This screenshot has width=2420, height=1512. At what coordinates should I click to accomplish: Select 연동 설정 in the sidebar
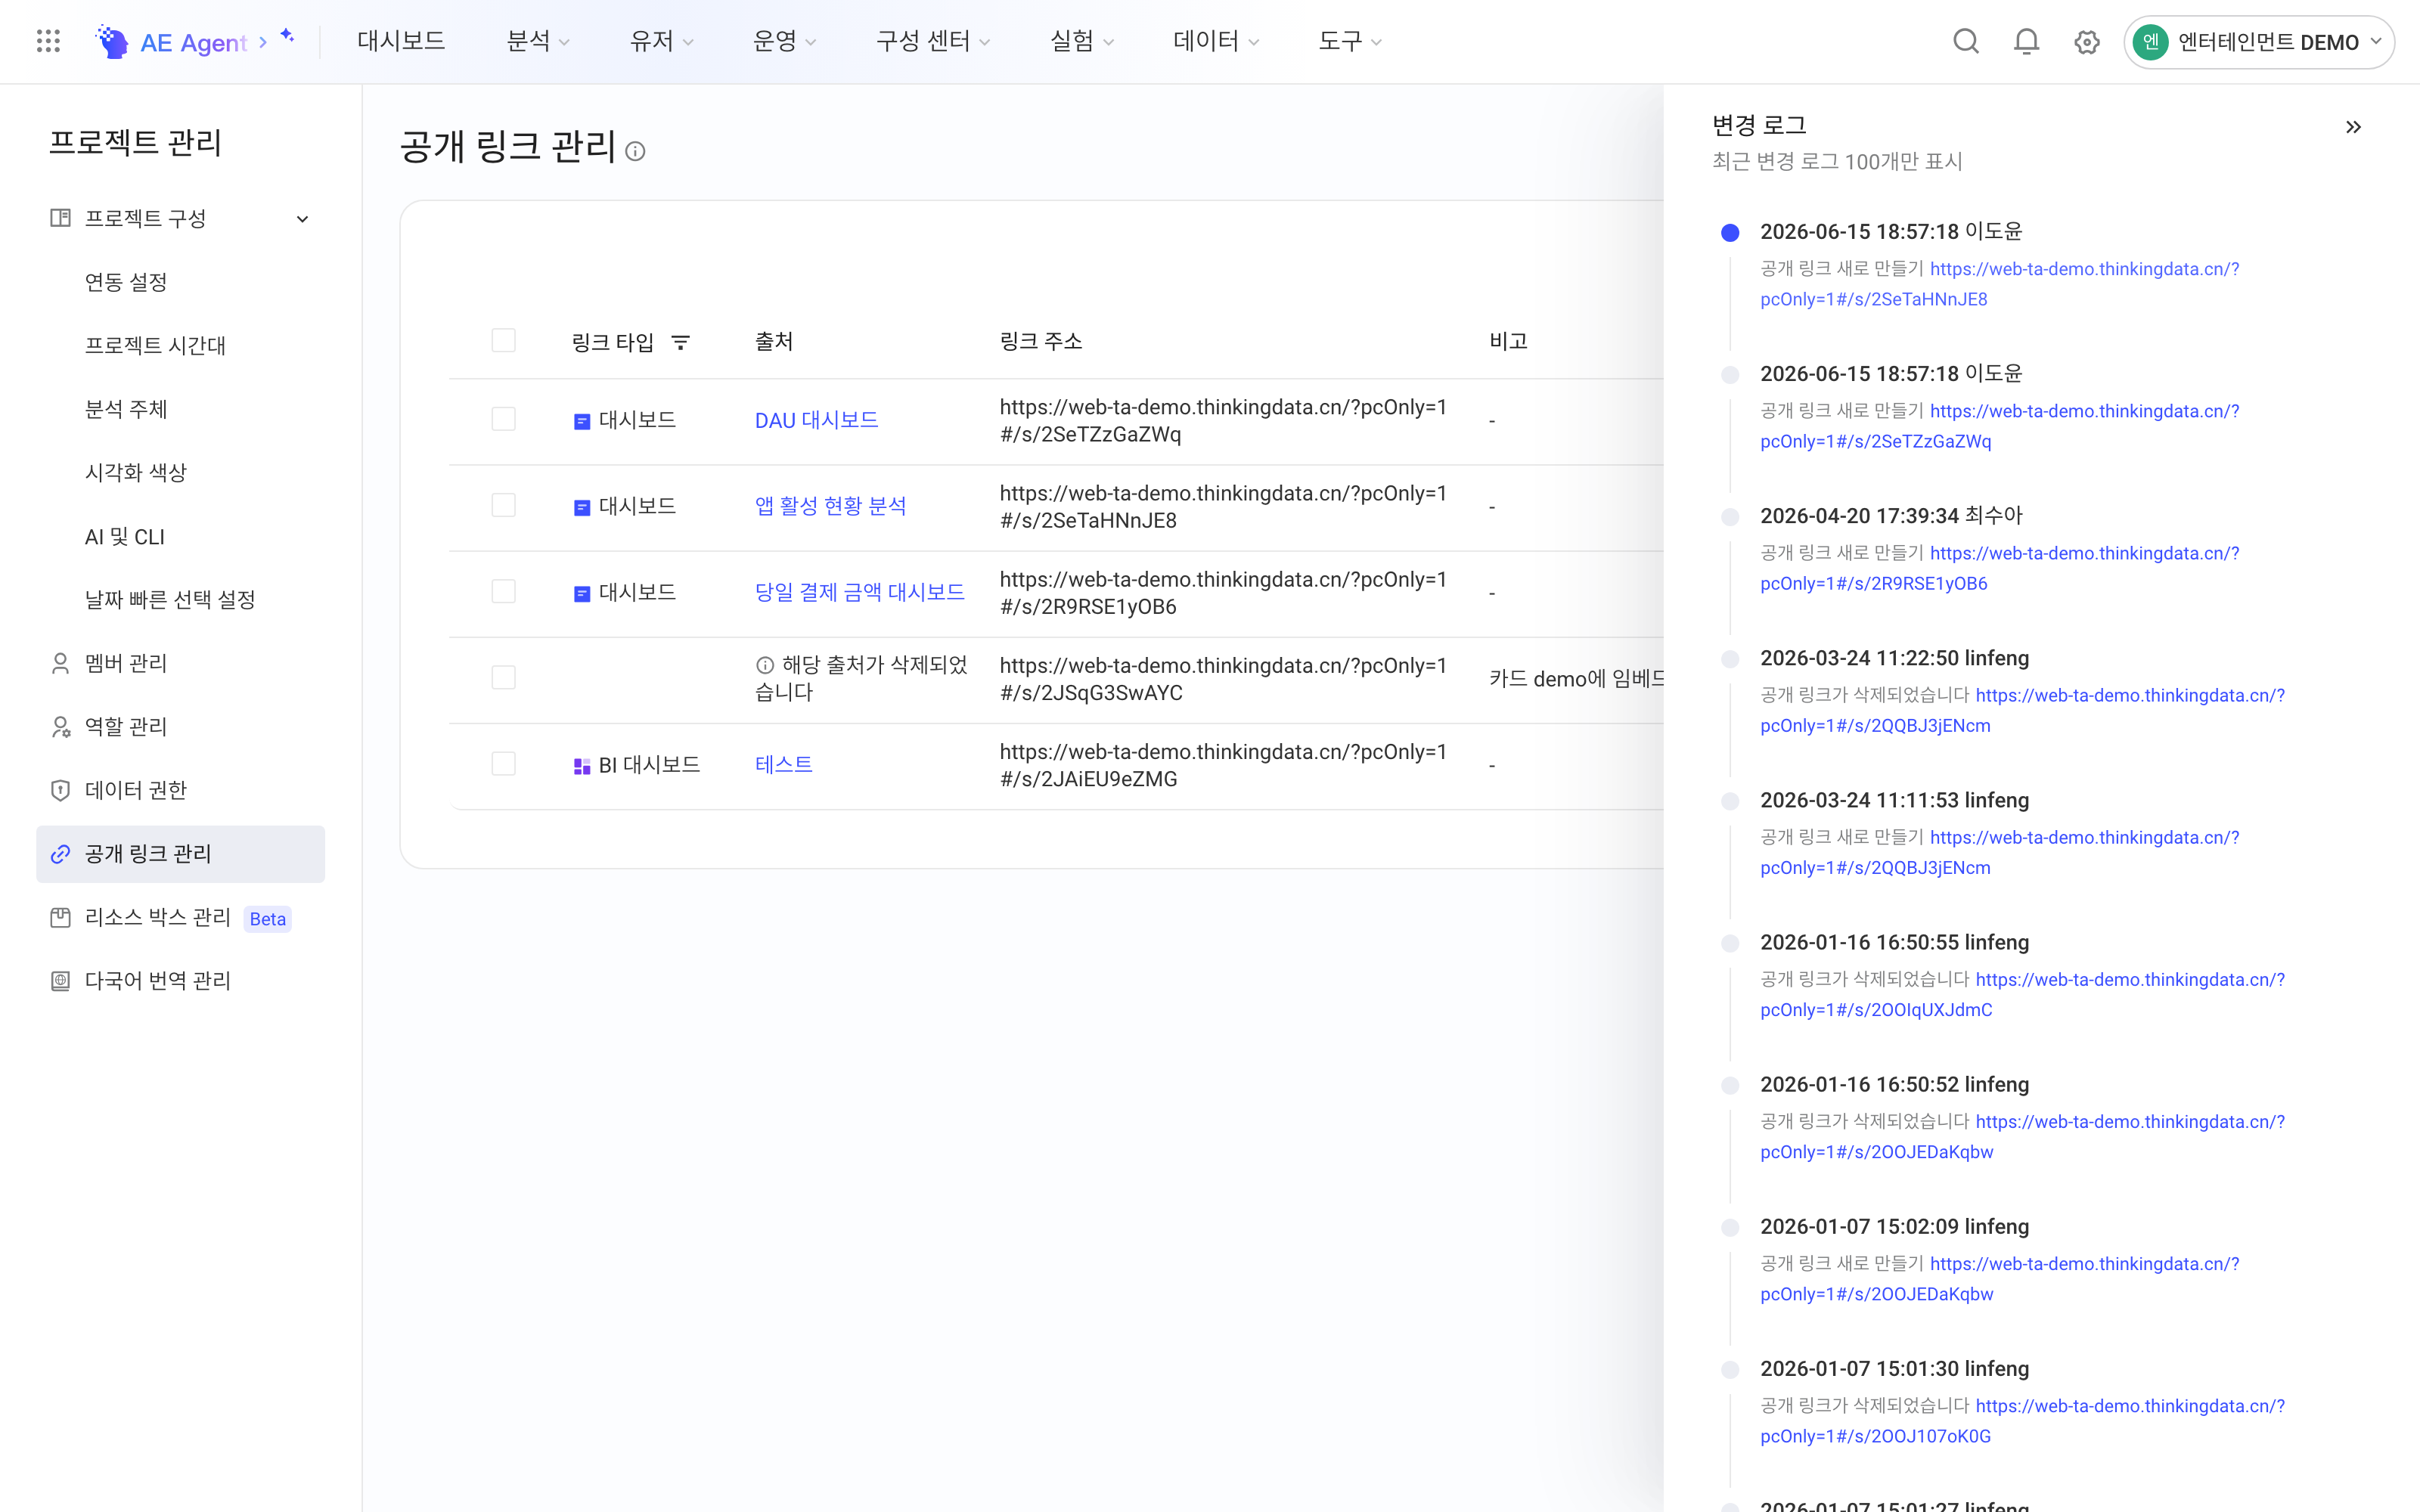(x=126, y=282)
